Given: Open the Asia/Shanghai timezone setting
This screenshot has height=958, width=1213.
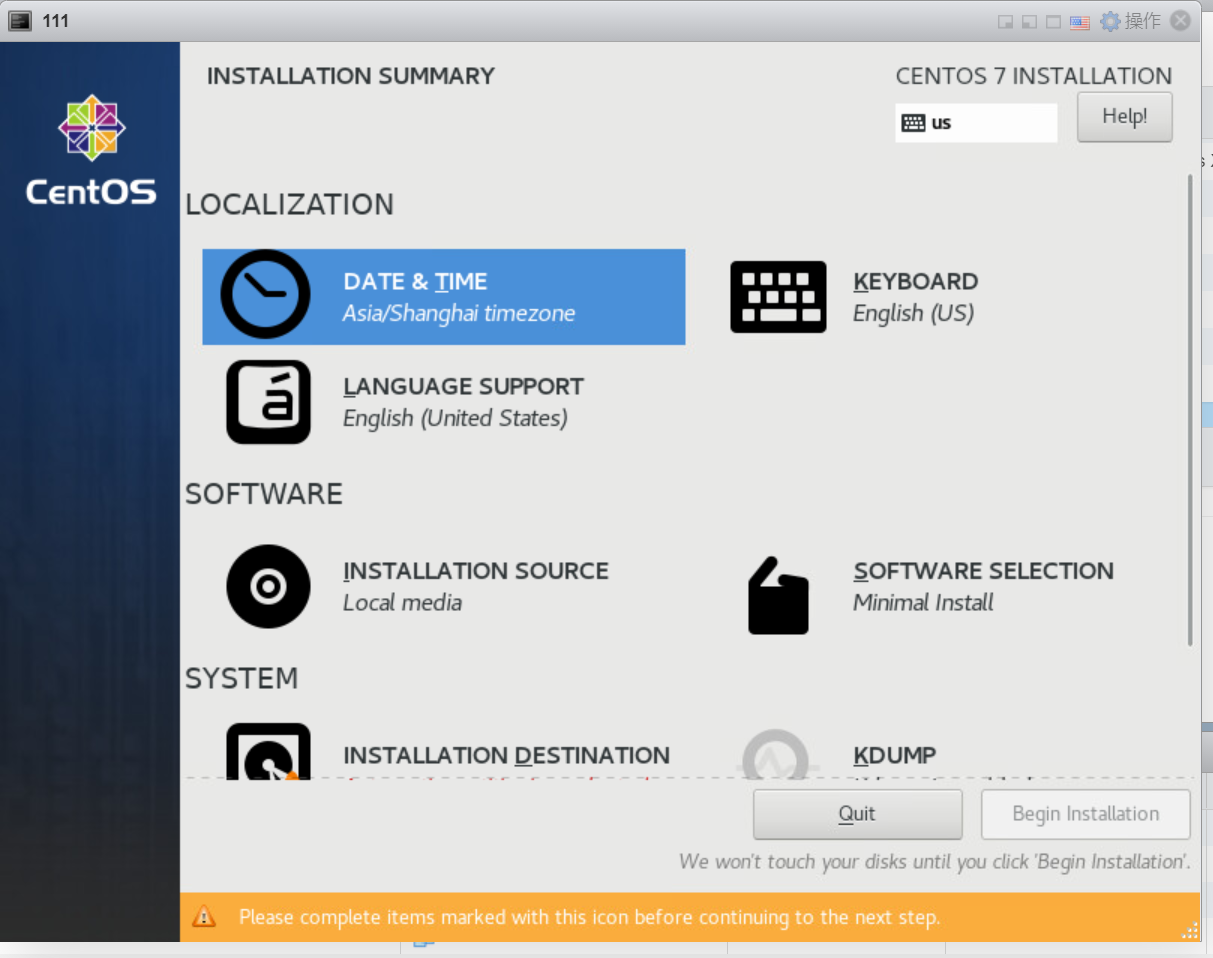Looking at the screenshot, I should (x=459, y=313).
